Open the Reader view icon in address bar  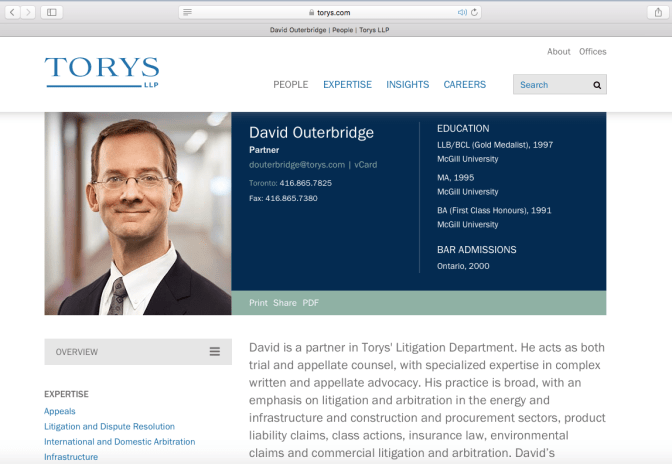(x=188, y=12)
